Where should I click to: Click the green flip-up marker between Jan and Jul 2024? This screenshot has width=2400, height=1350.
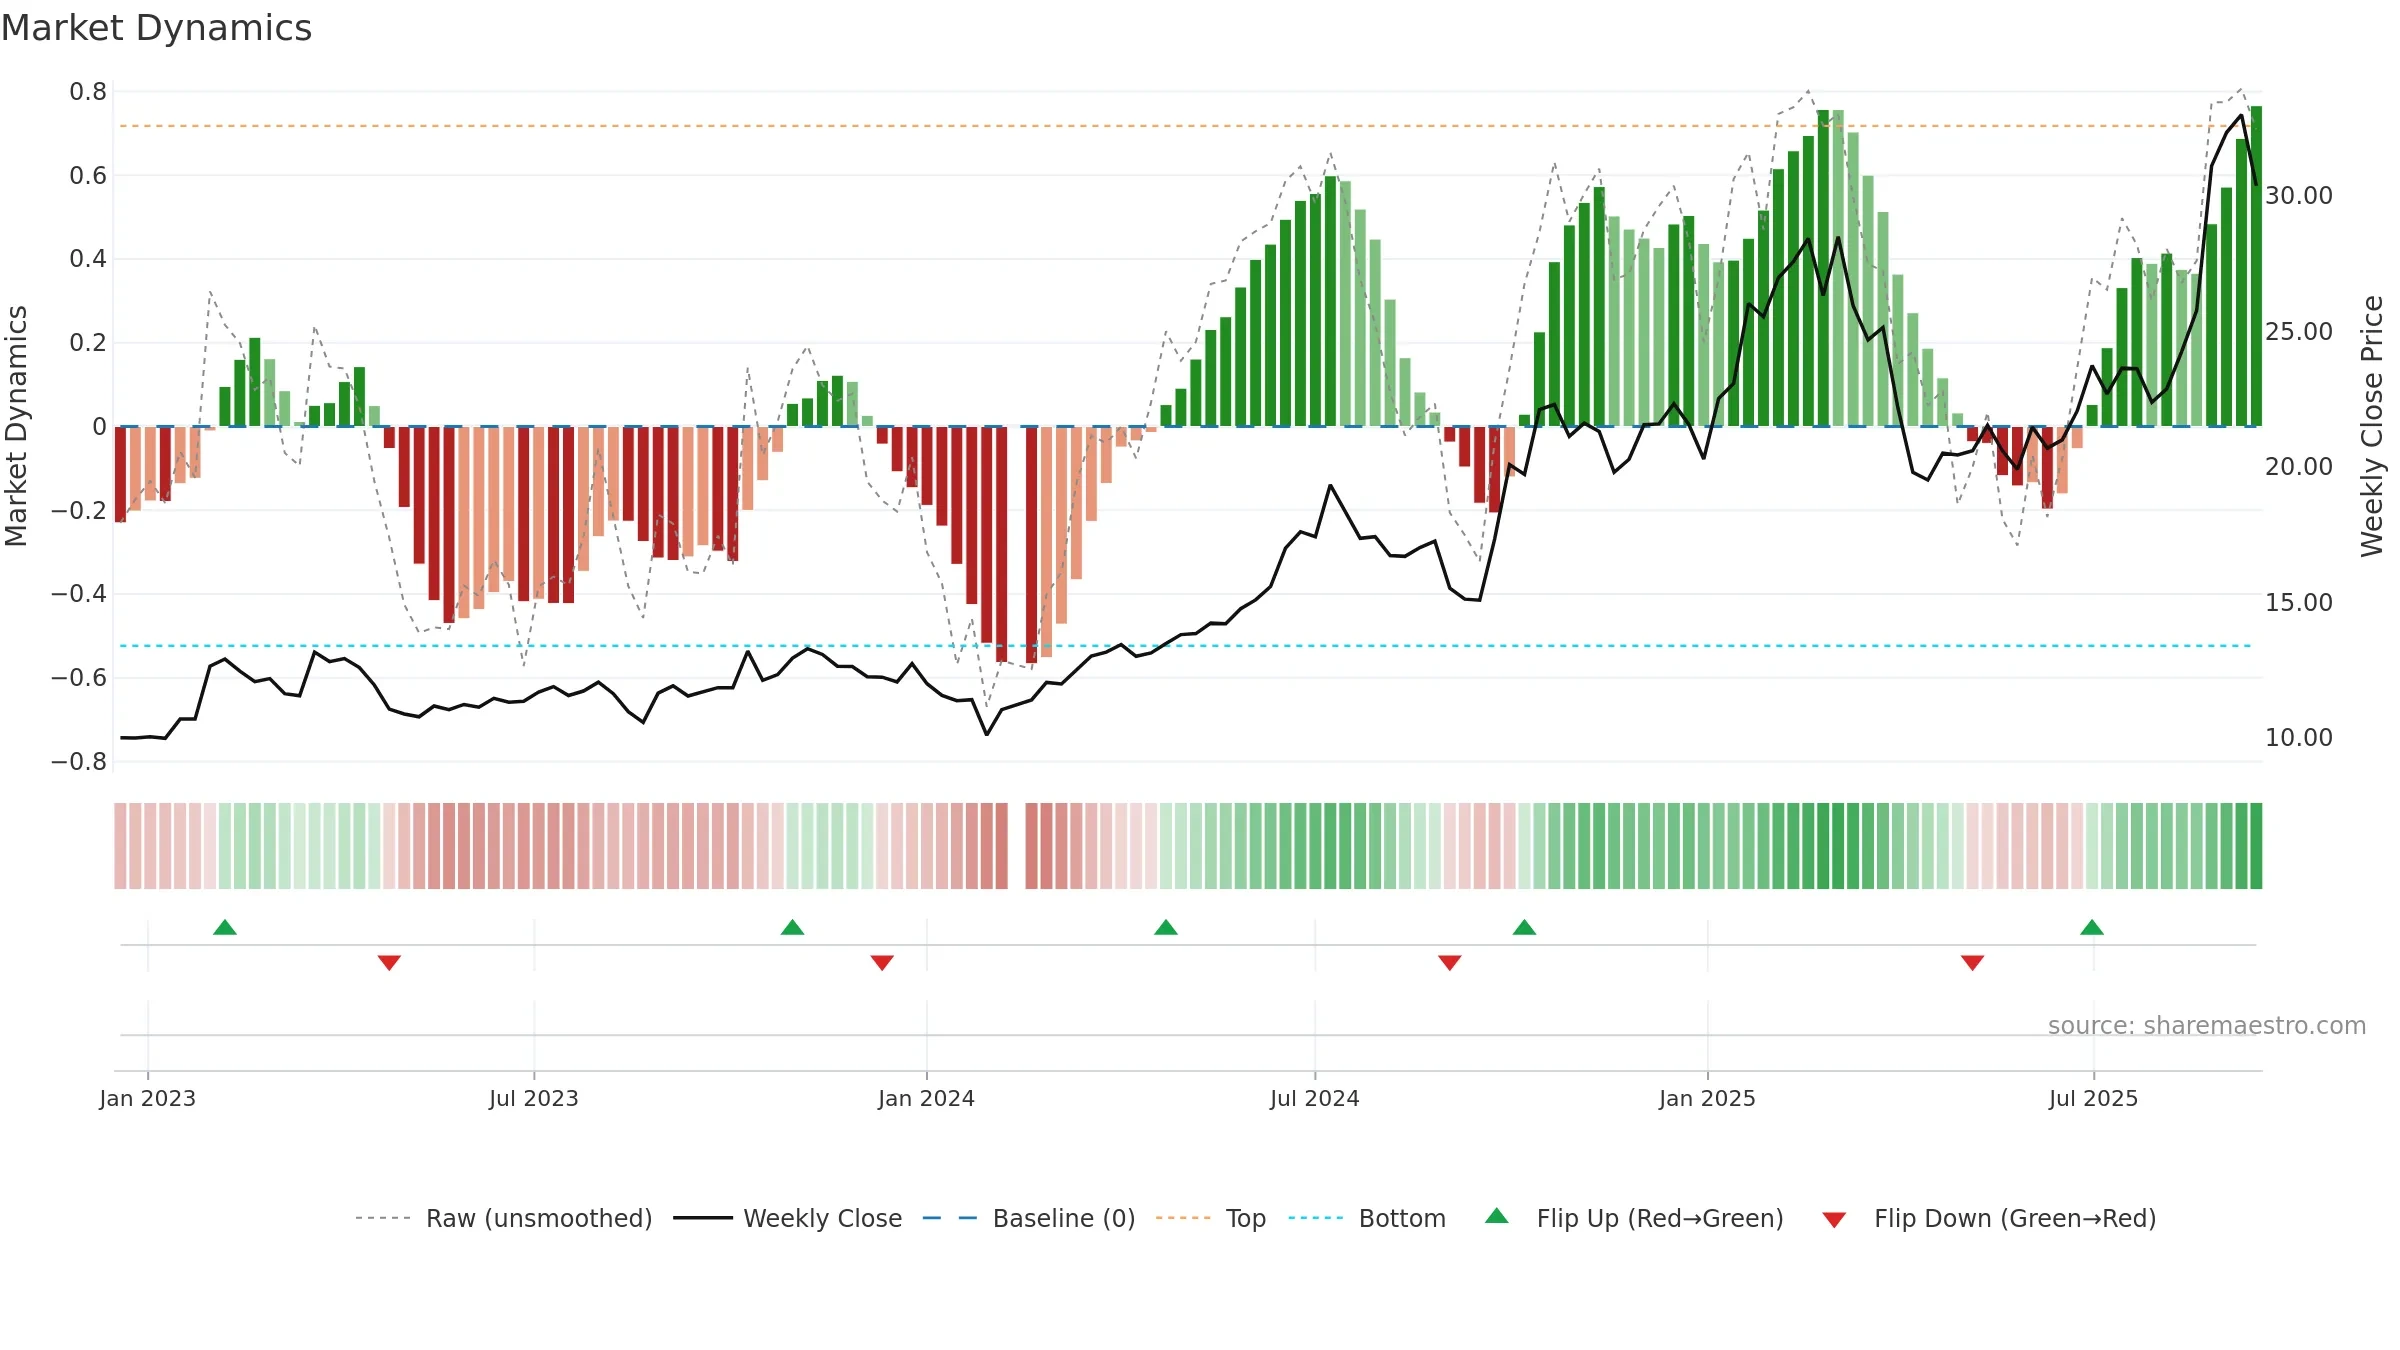point(1166,927)
